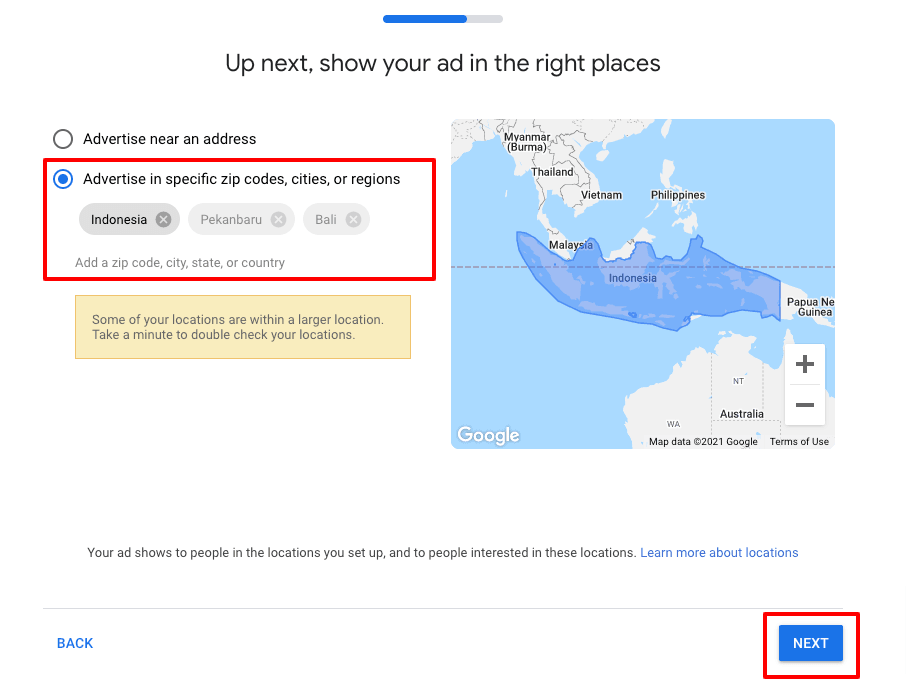The height and width of the screenshot is (693, 906).
Task: Remove the Bali location chip
Action: click(353, 220)
